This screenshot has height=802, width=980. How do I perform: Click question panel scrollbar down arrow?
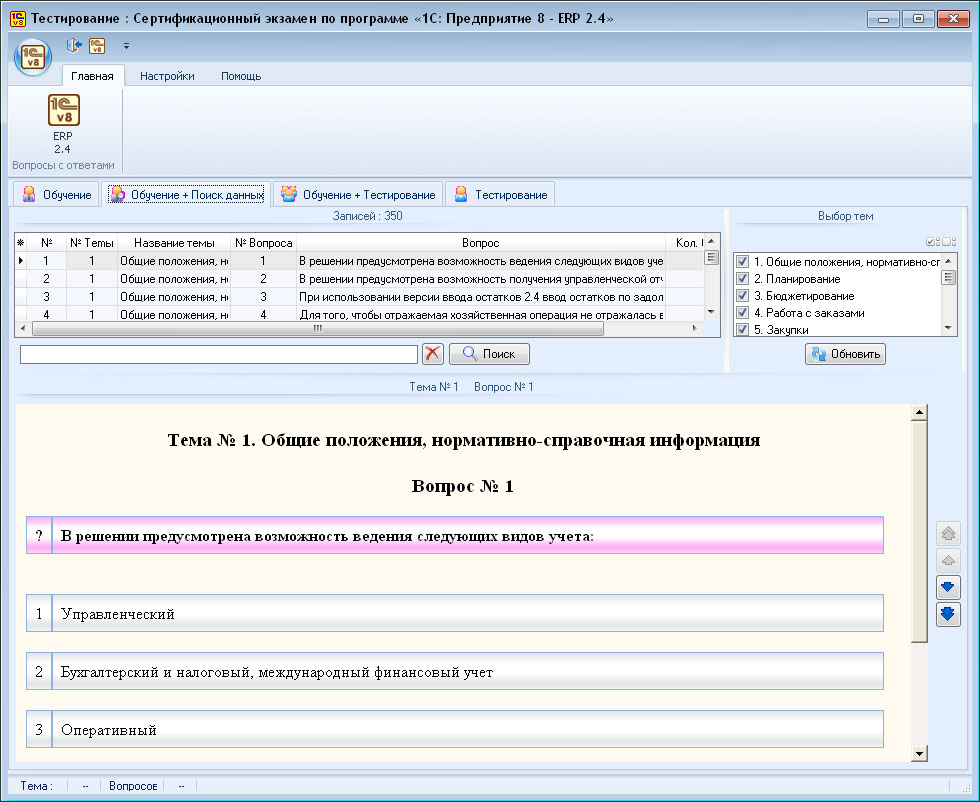click(919, 753)
